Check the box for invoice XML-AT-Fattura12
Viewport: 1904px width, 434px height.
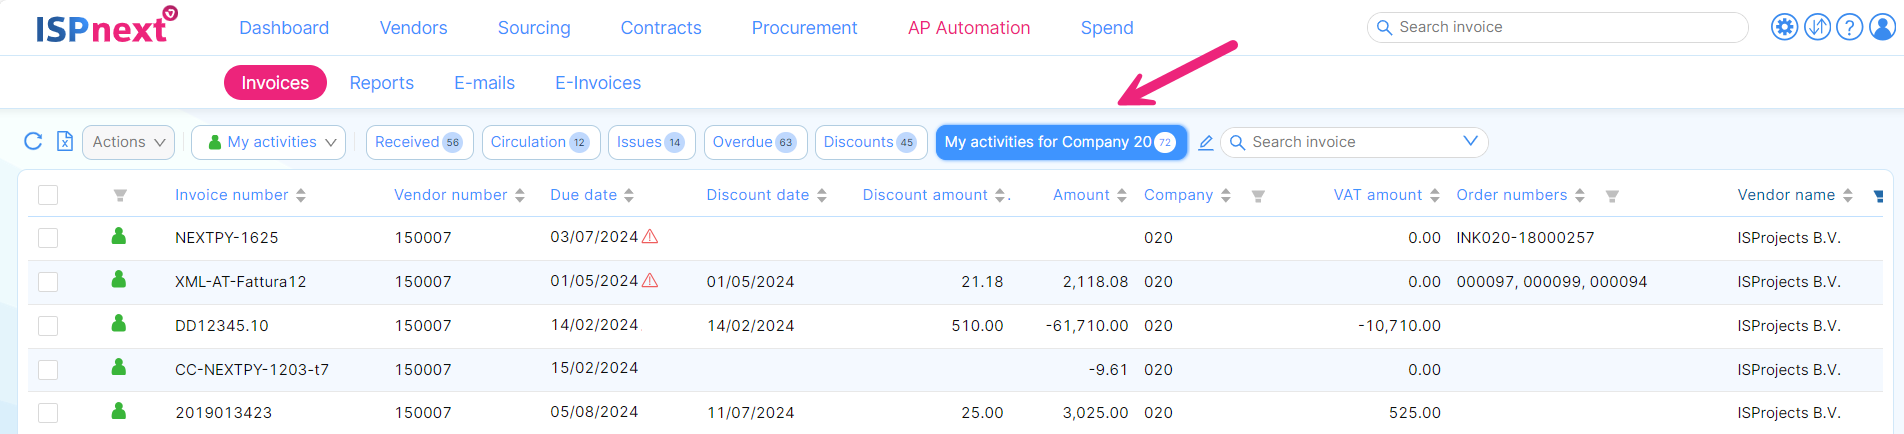(48, 282)
